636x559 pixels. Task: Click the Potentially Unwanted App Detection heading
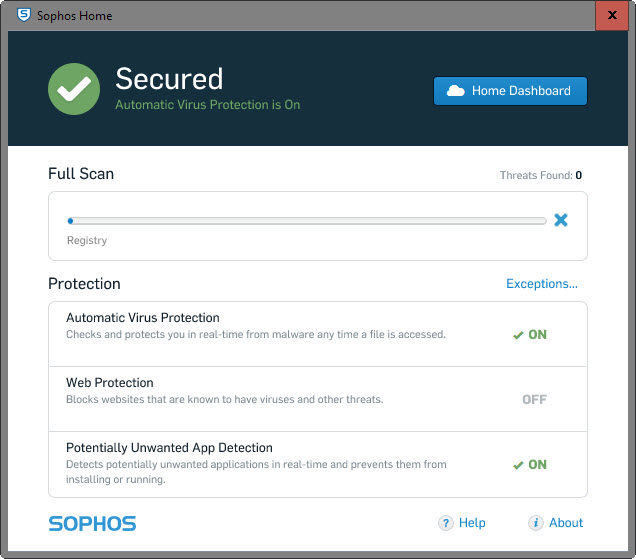(169, 447)
